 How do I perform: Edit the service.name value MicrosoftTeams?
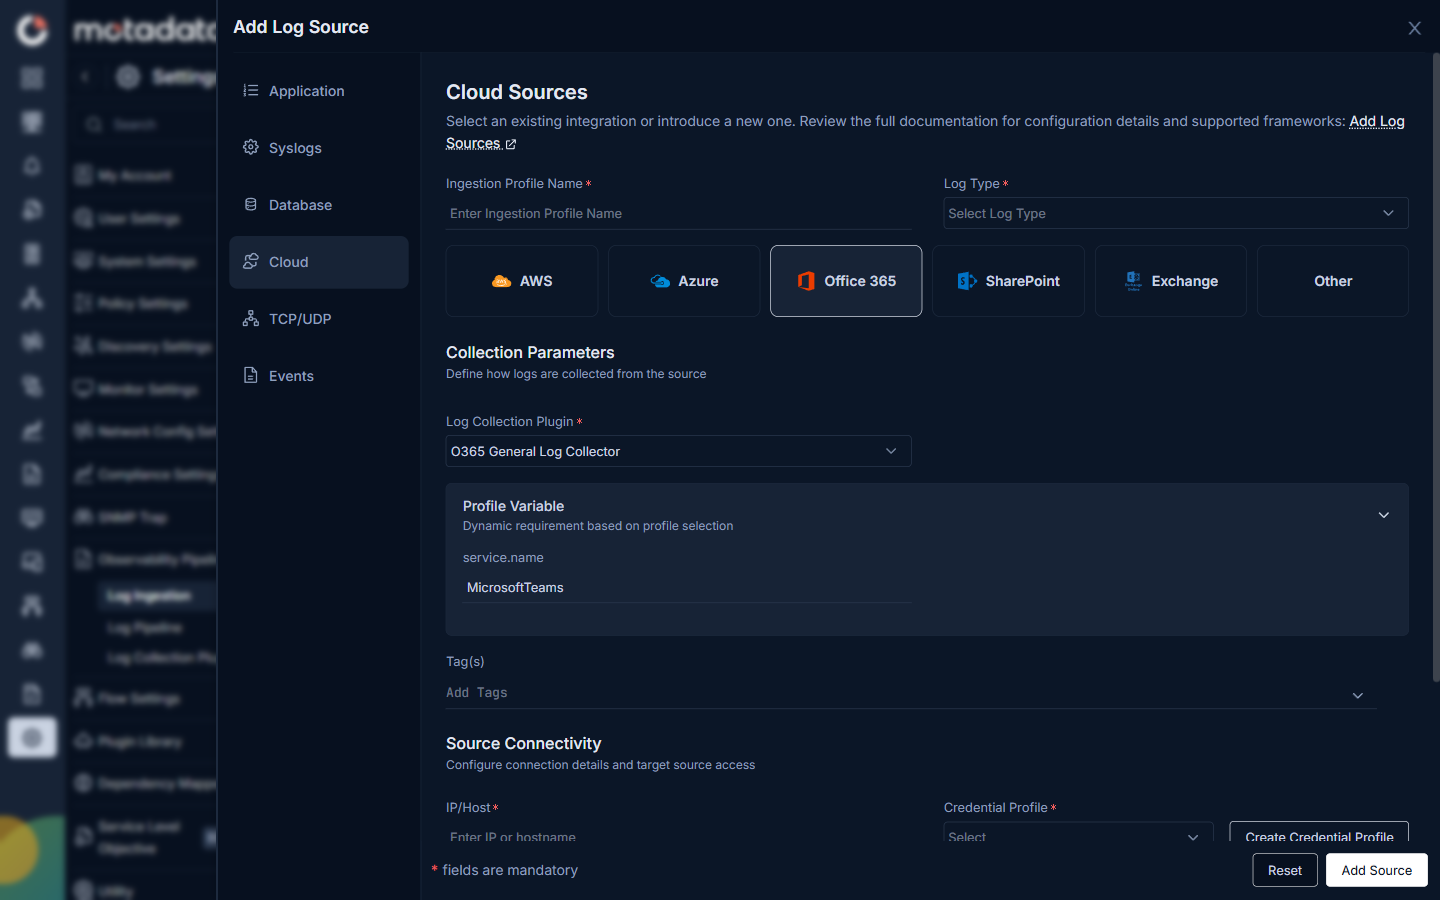pyautogui.click(x=688, y=588)
